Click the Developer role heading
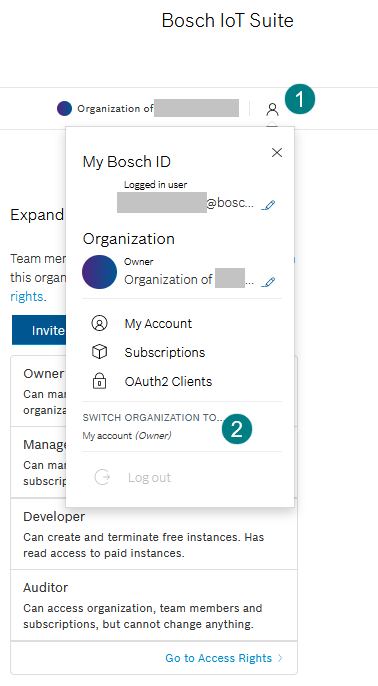The height and width of the screenshot is (686, 378). coord(54,517)
